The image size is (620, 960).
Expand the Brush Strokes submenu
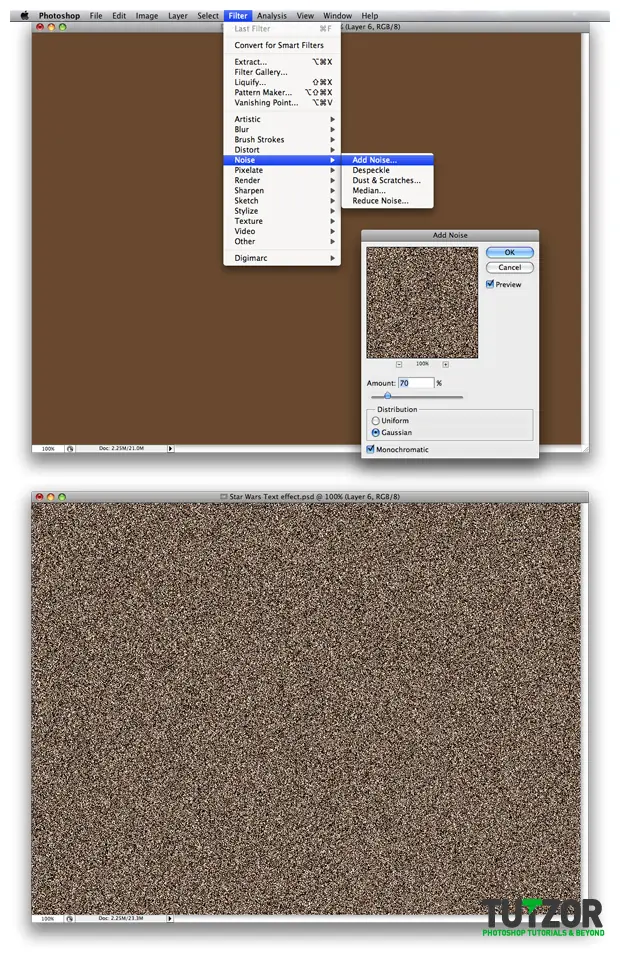282,140
